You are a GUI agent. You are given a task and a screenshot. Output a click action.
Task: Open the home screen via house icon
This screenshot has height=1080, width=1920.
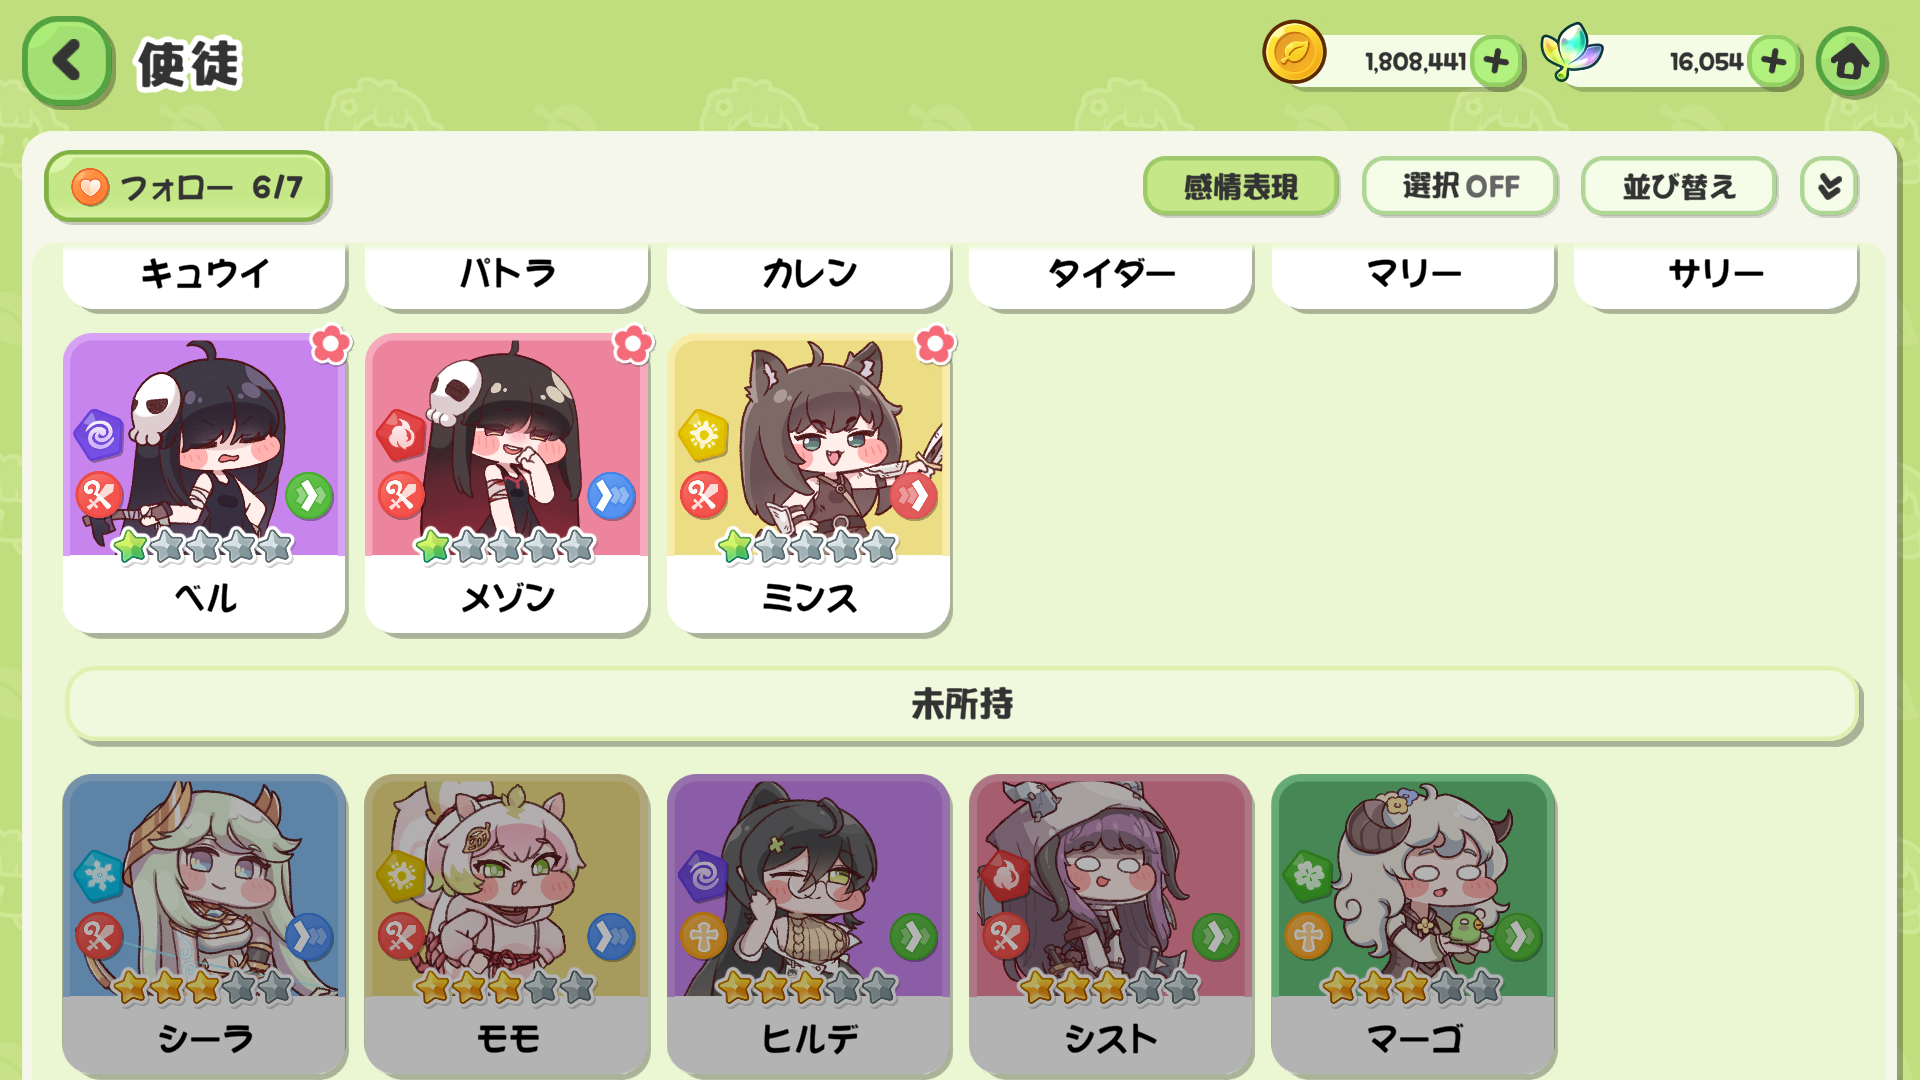pyautogui.click(x=1850, y=62)
